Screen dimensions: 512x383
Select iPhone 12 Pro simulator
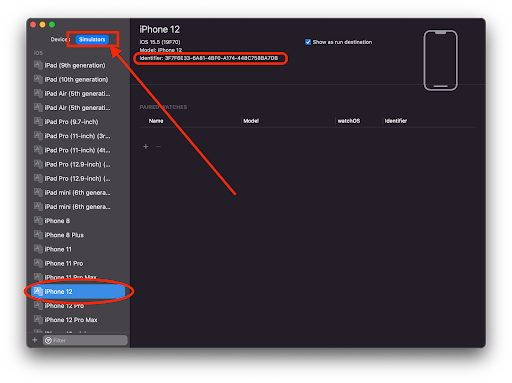78,305
